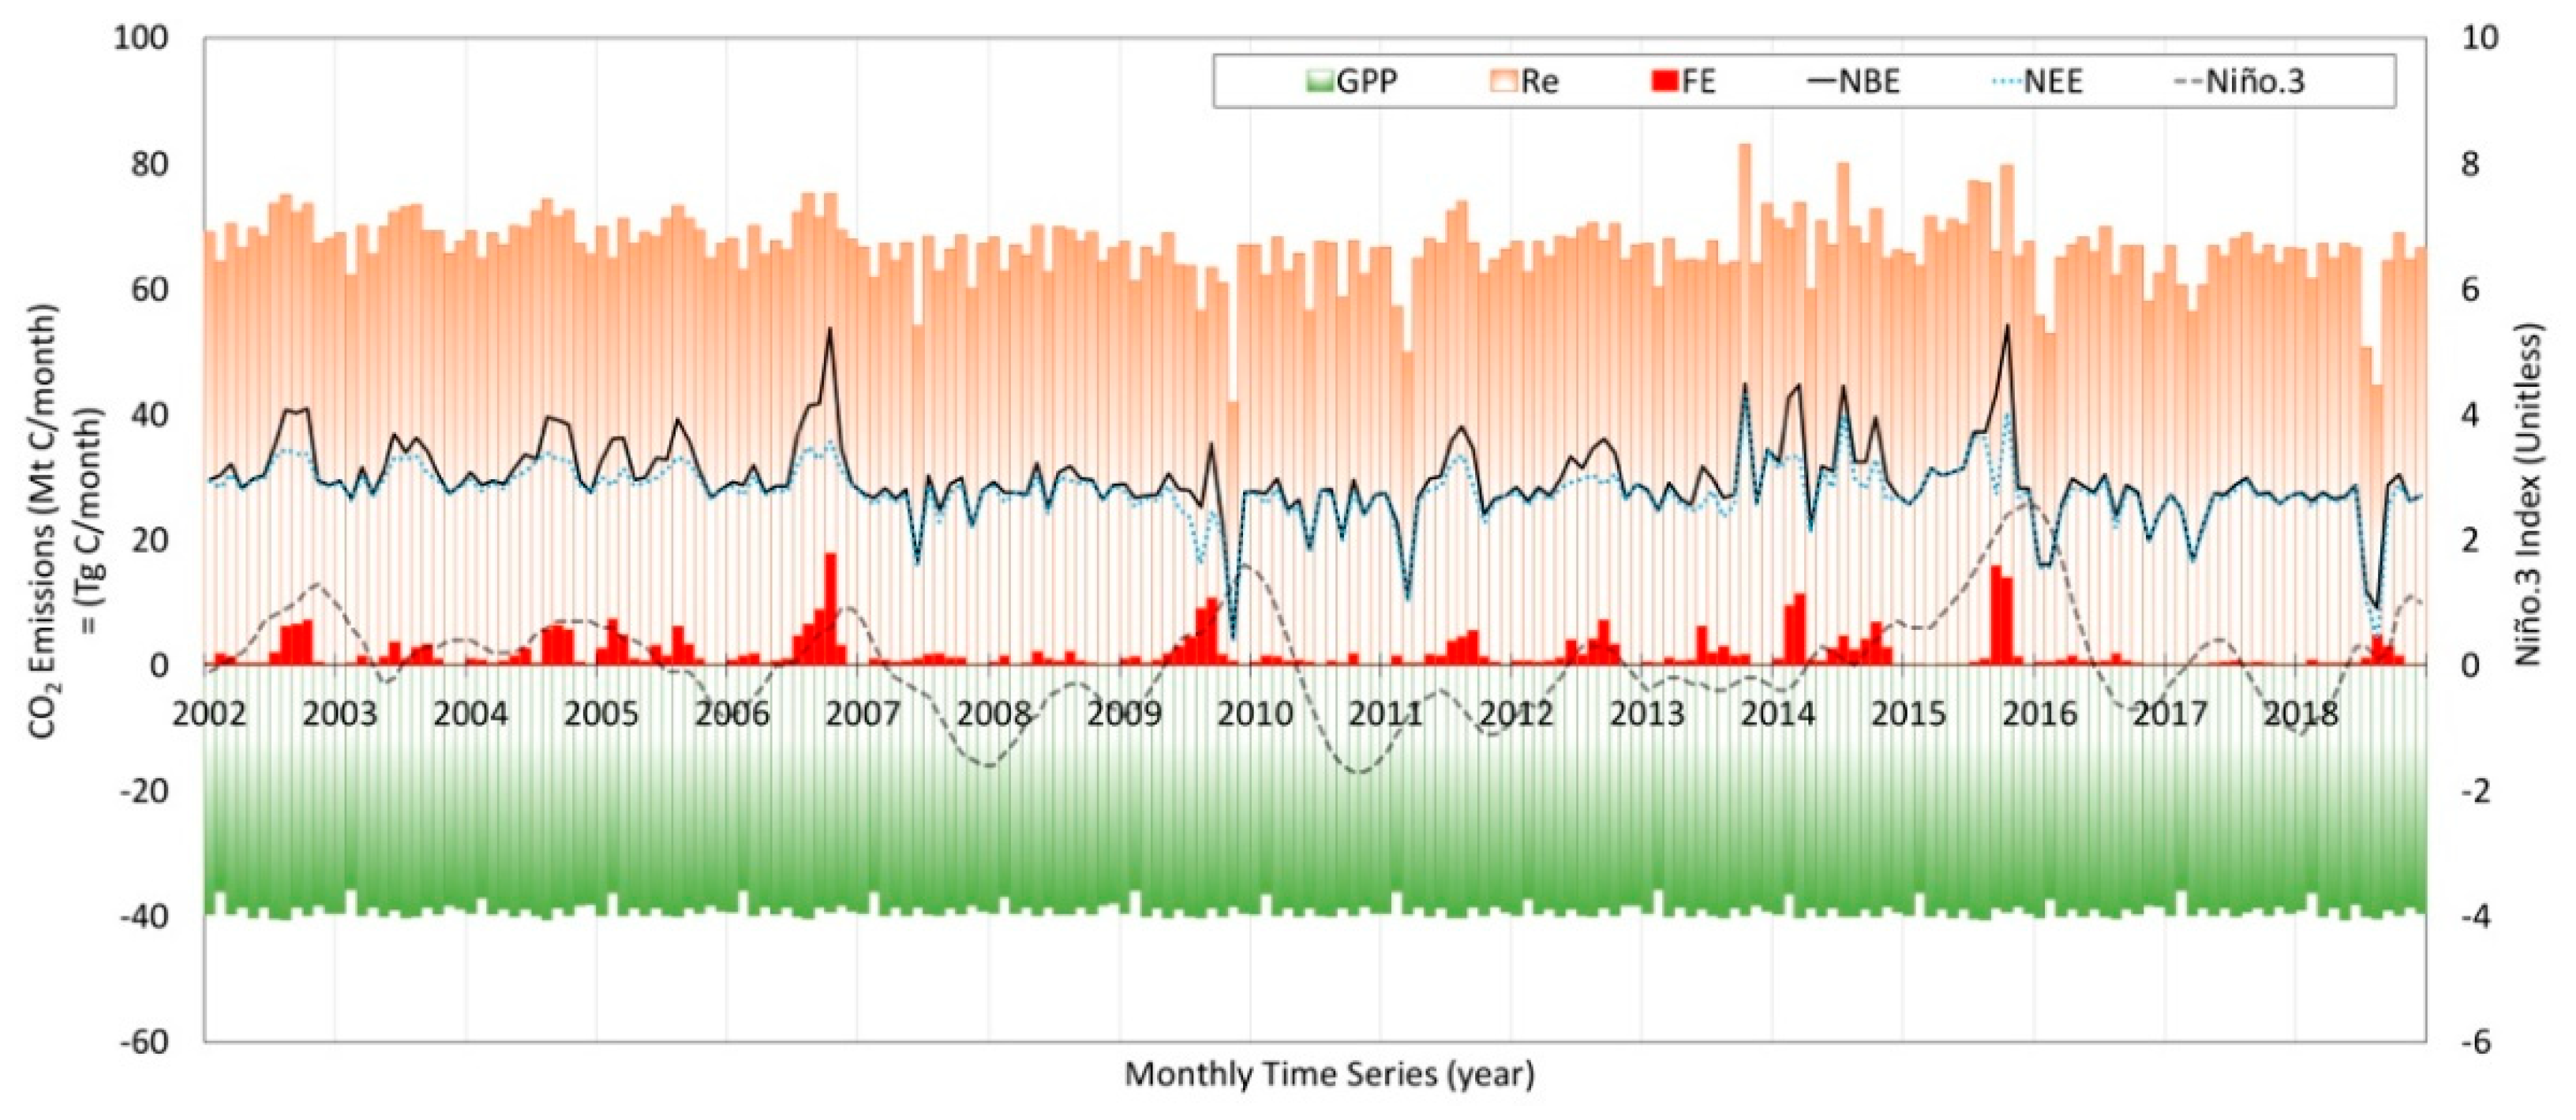Image resolution: width=2576 pixels, height=1120 pixels.
Task: Click the 2007 year label
Action: tap(863, 714)
